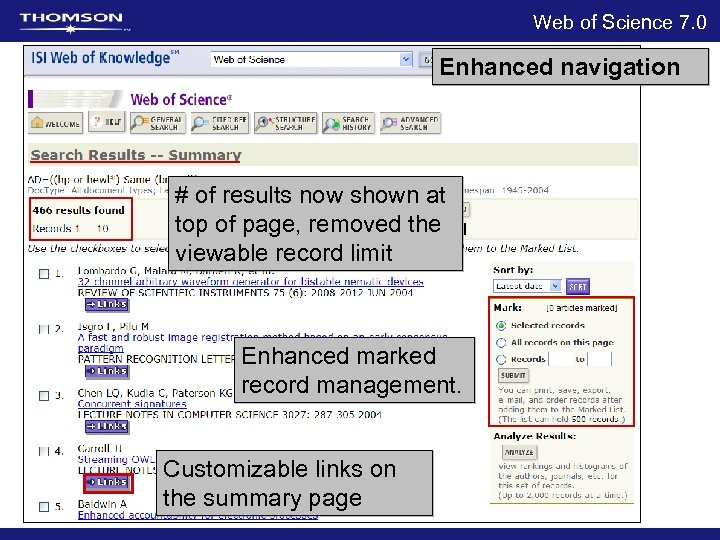This screenshot has width=720, height=540.
Task: Open 'Concurrent signatures' article link
Action: tap(132, 404)
